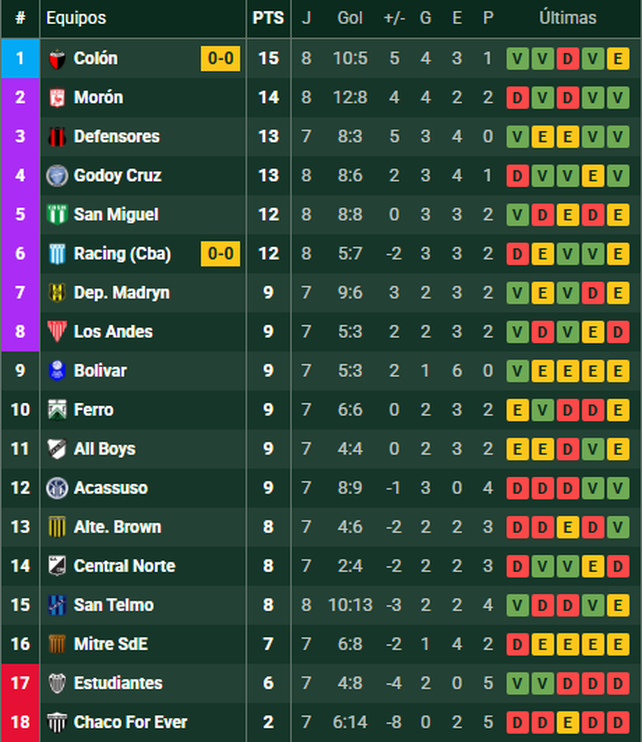The width and height of the screenshot is (642, 742).
Task: Click the Godoy Cruz crest icon
Action: [x=57, y=176]
